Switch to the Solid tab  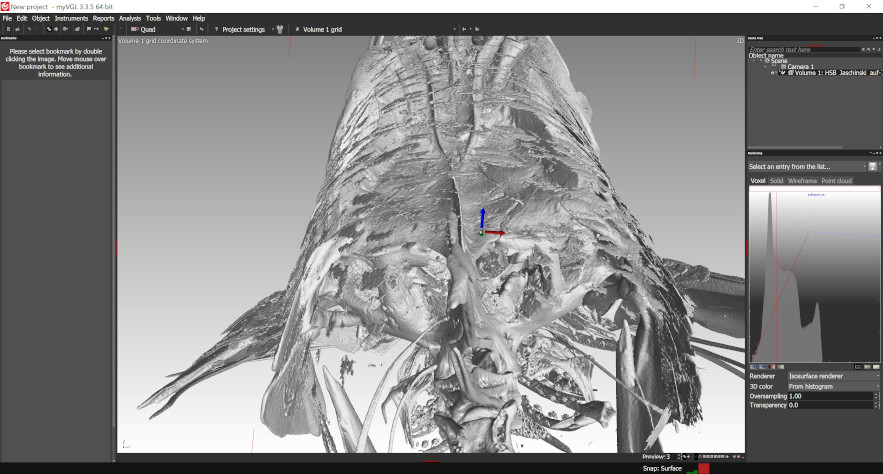pos(777,181)
